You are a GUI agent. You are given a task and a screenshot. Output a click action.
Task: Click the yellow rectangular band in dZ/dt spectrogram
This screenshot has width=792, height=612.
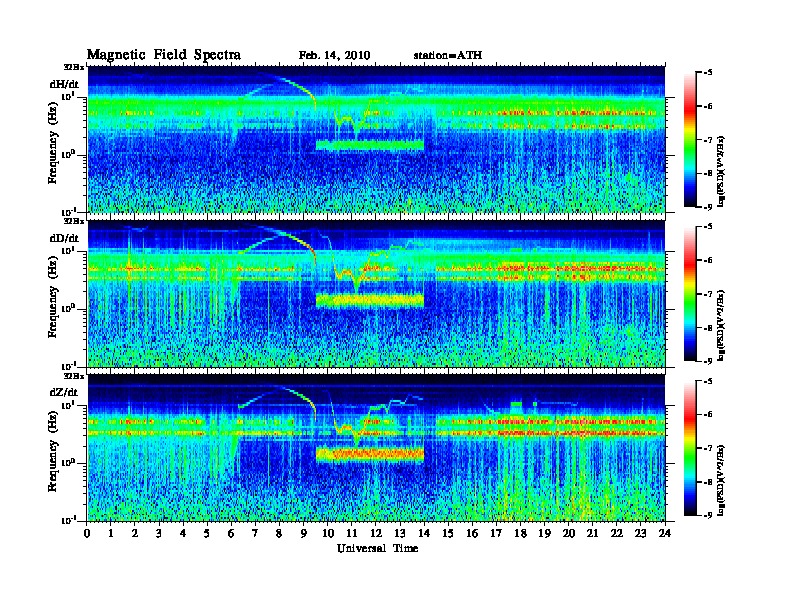[370, 454]
